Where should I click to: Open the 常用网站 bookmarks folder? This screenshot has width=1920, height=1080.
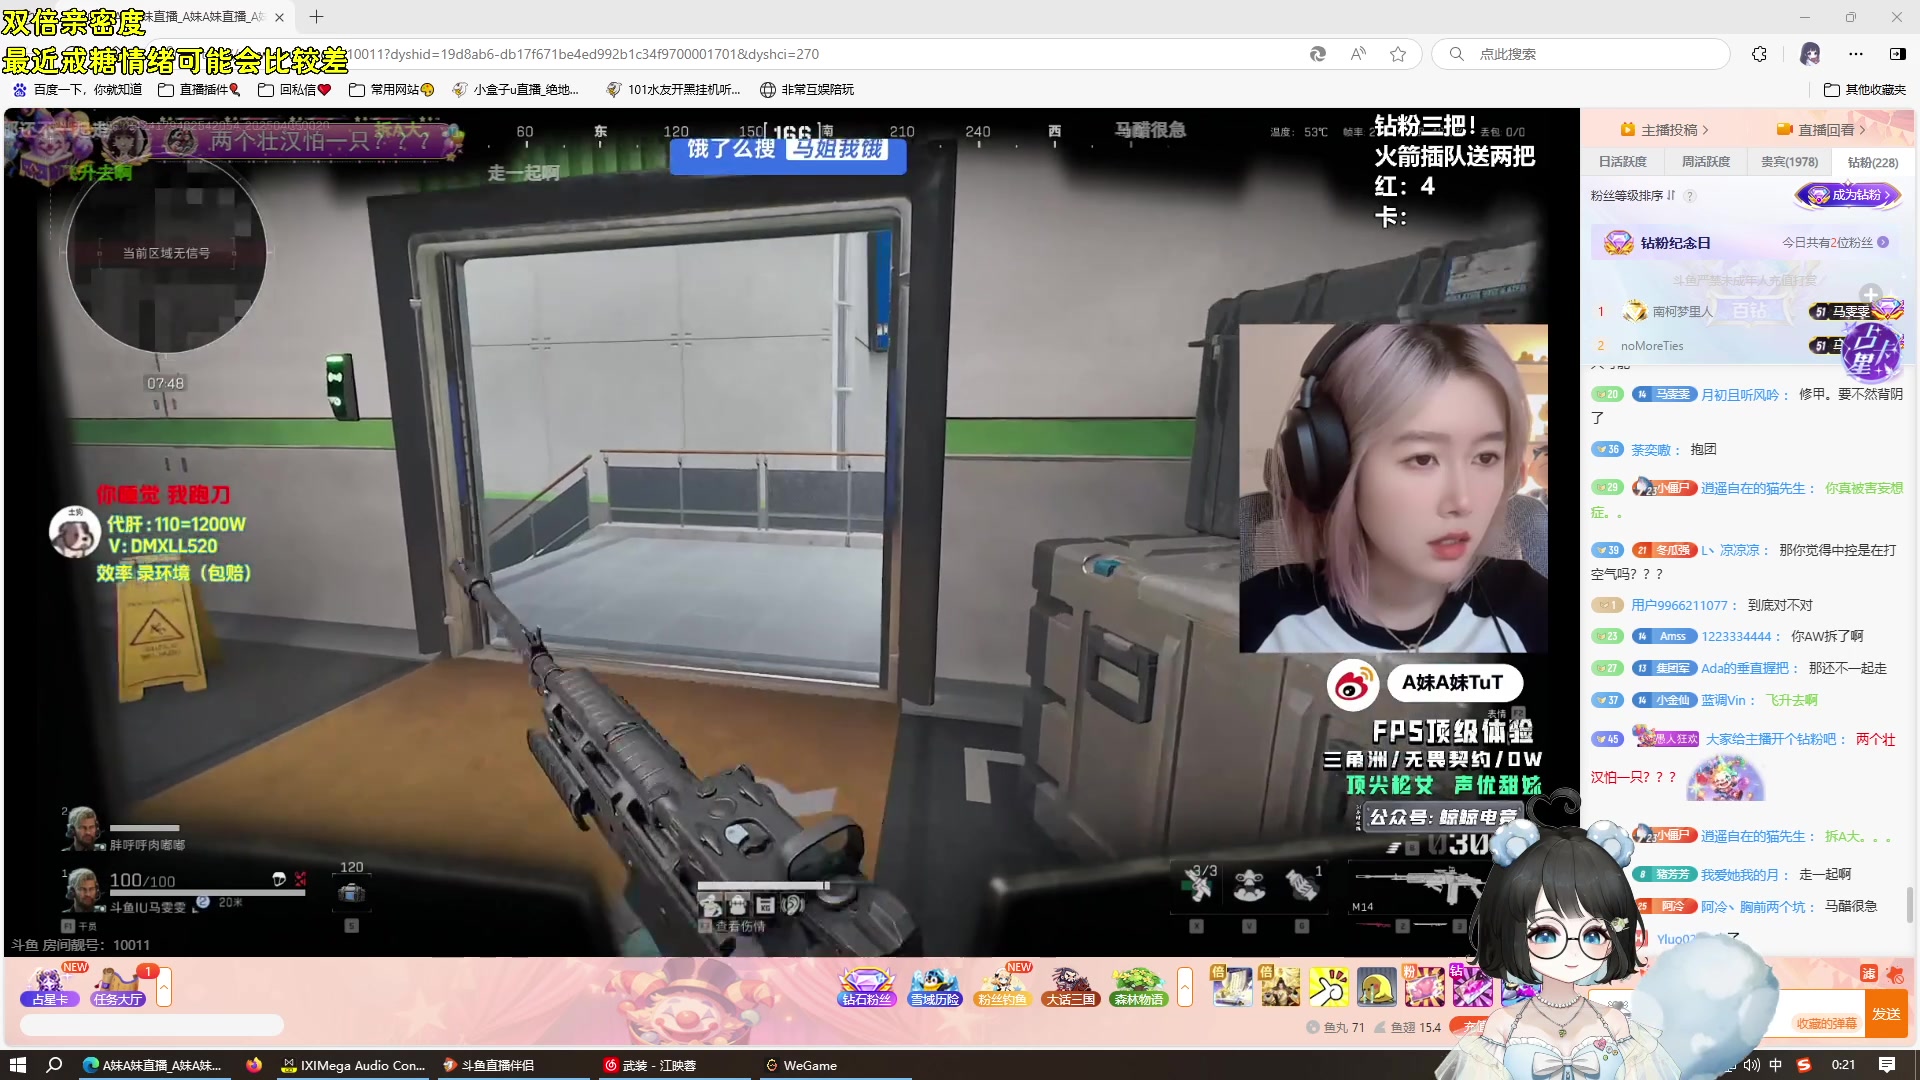pos(391,90)
